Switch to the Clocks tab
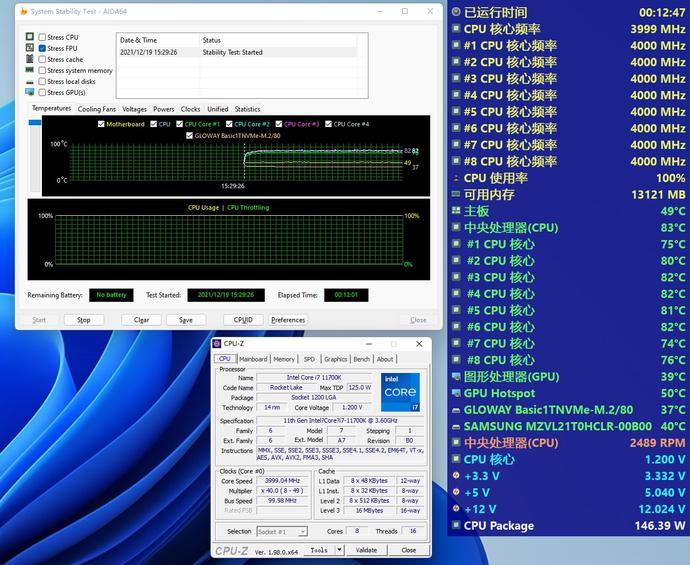Image resolution: width=690 pixels, height=565 pixels. (x=190, y=109)
